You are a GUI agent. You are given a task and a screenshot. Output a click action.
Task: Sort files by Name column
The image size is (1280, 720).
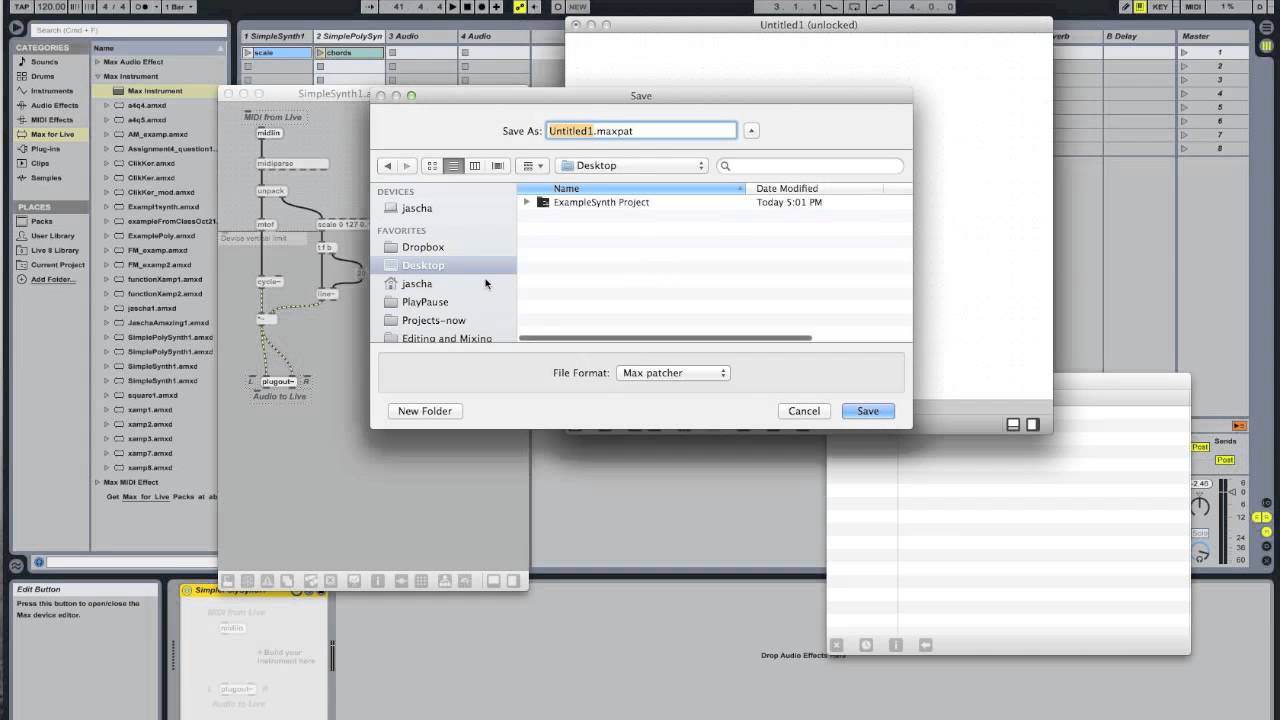click(631, 188)
